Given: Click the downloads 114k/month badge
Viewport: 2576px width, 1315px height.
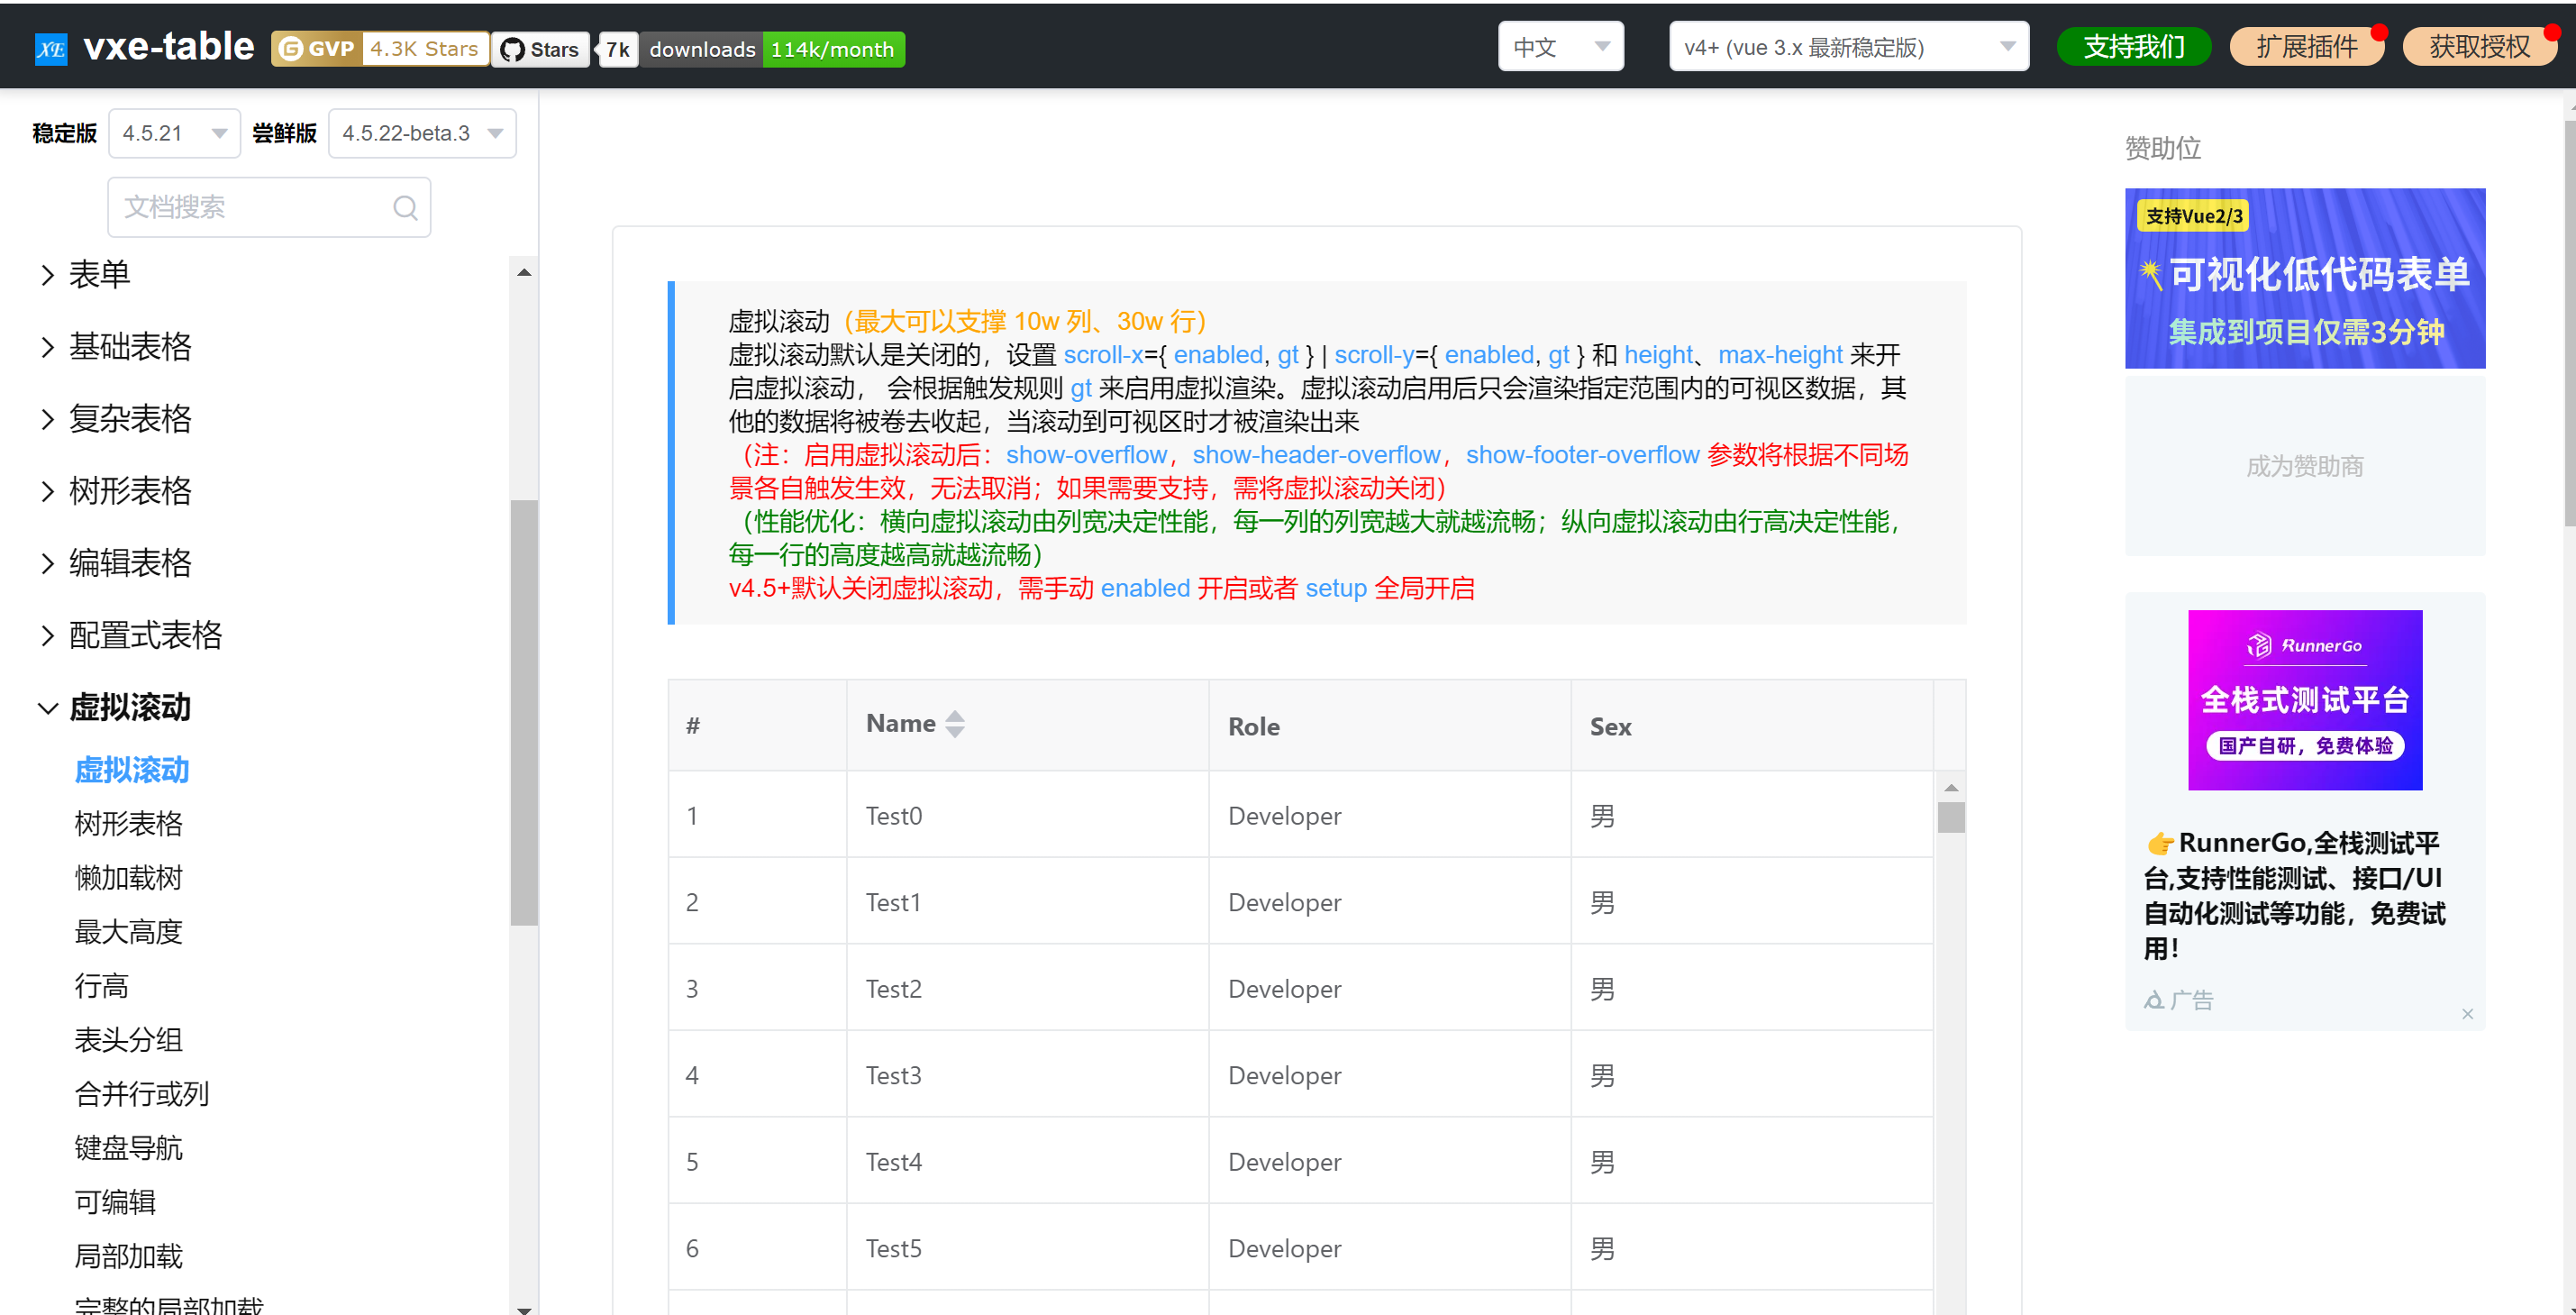Looking at the screenshot, I should tap(773, 49).
